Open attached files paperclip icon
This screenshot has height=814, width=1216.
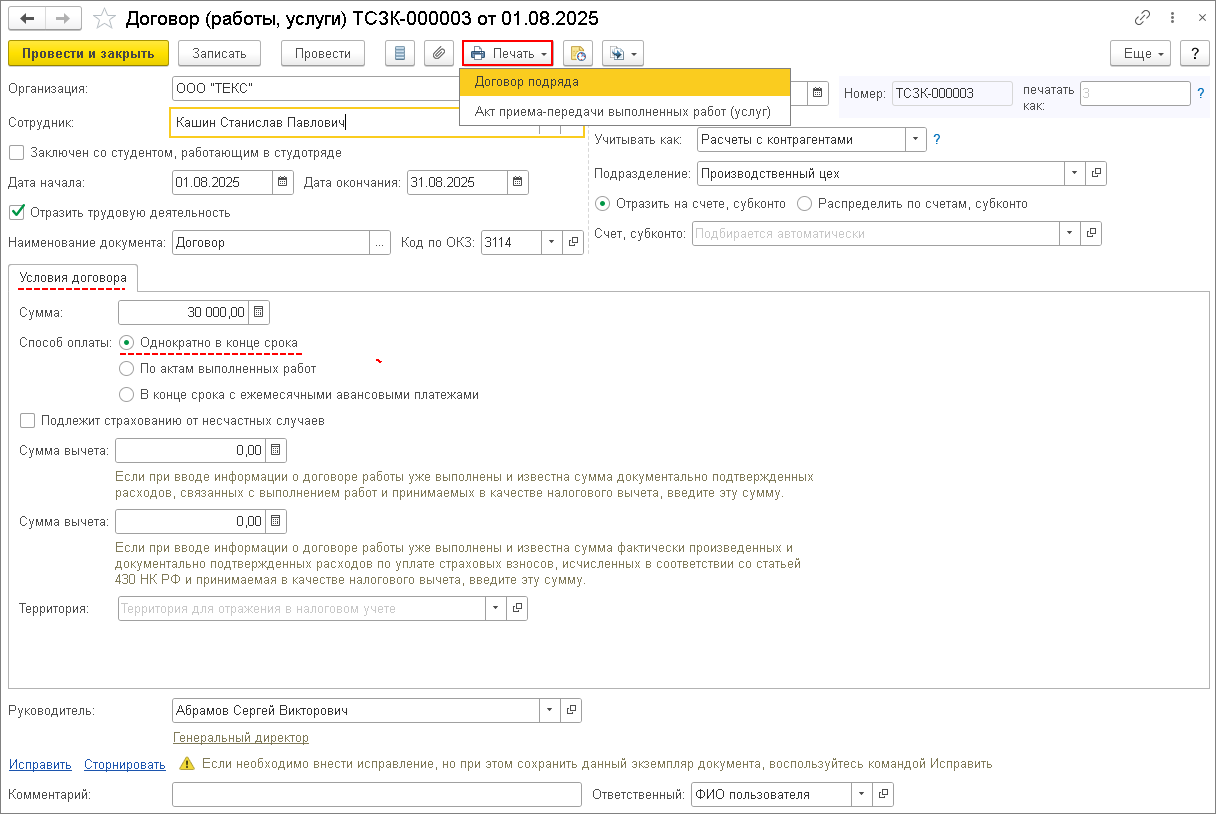tap(439, 53)
